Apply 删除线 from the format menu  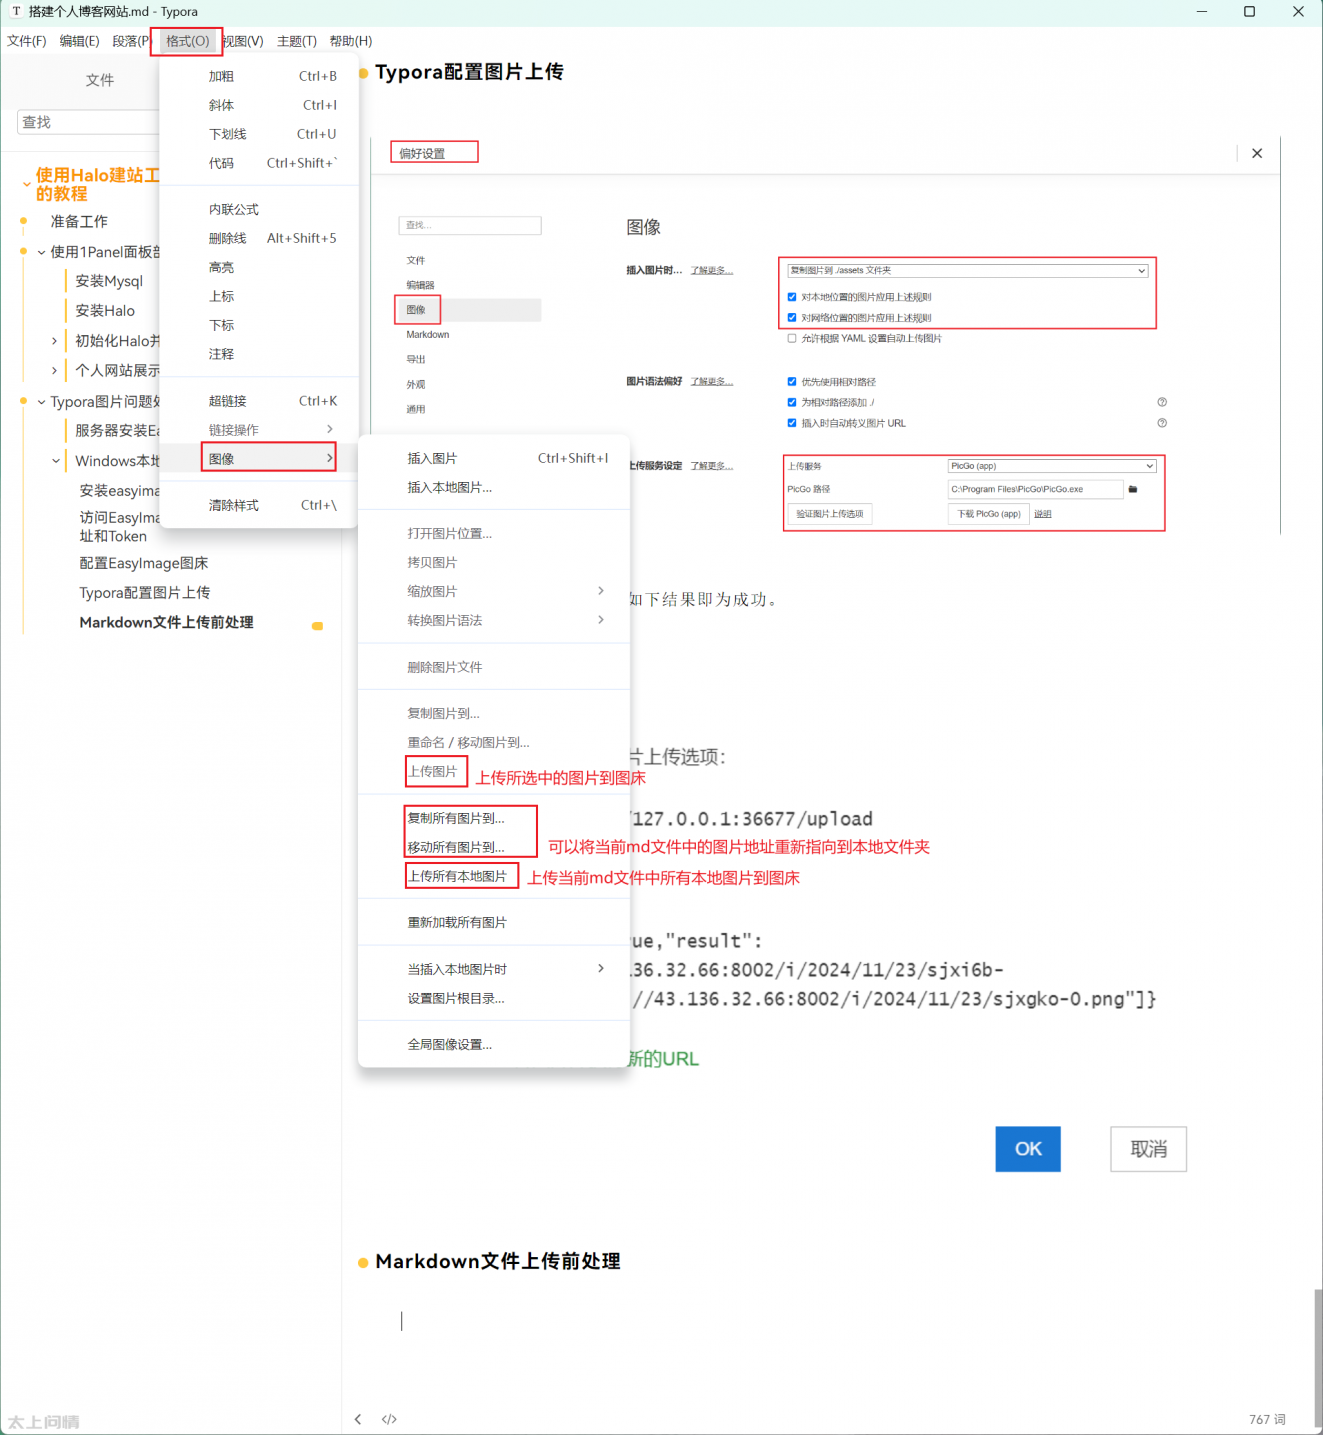tap(259, 238)
